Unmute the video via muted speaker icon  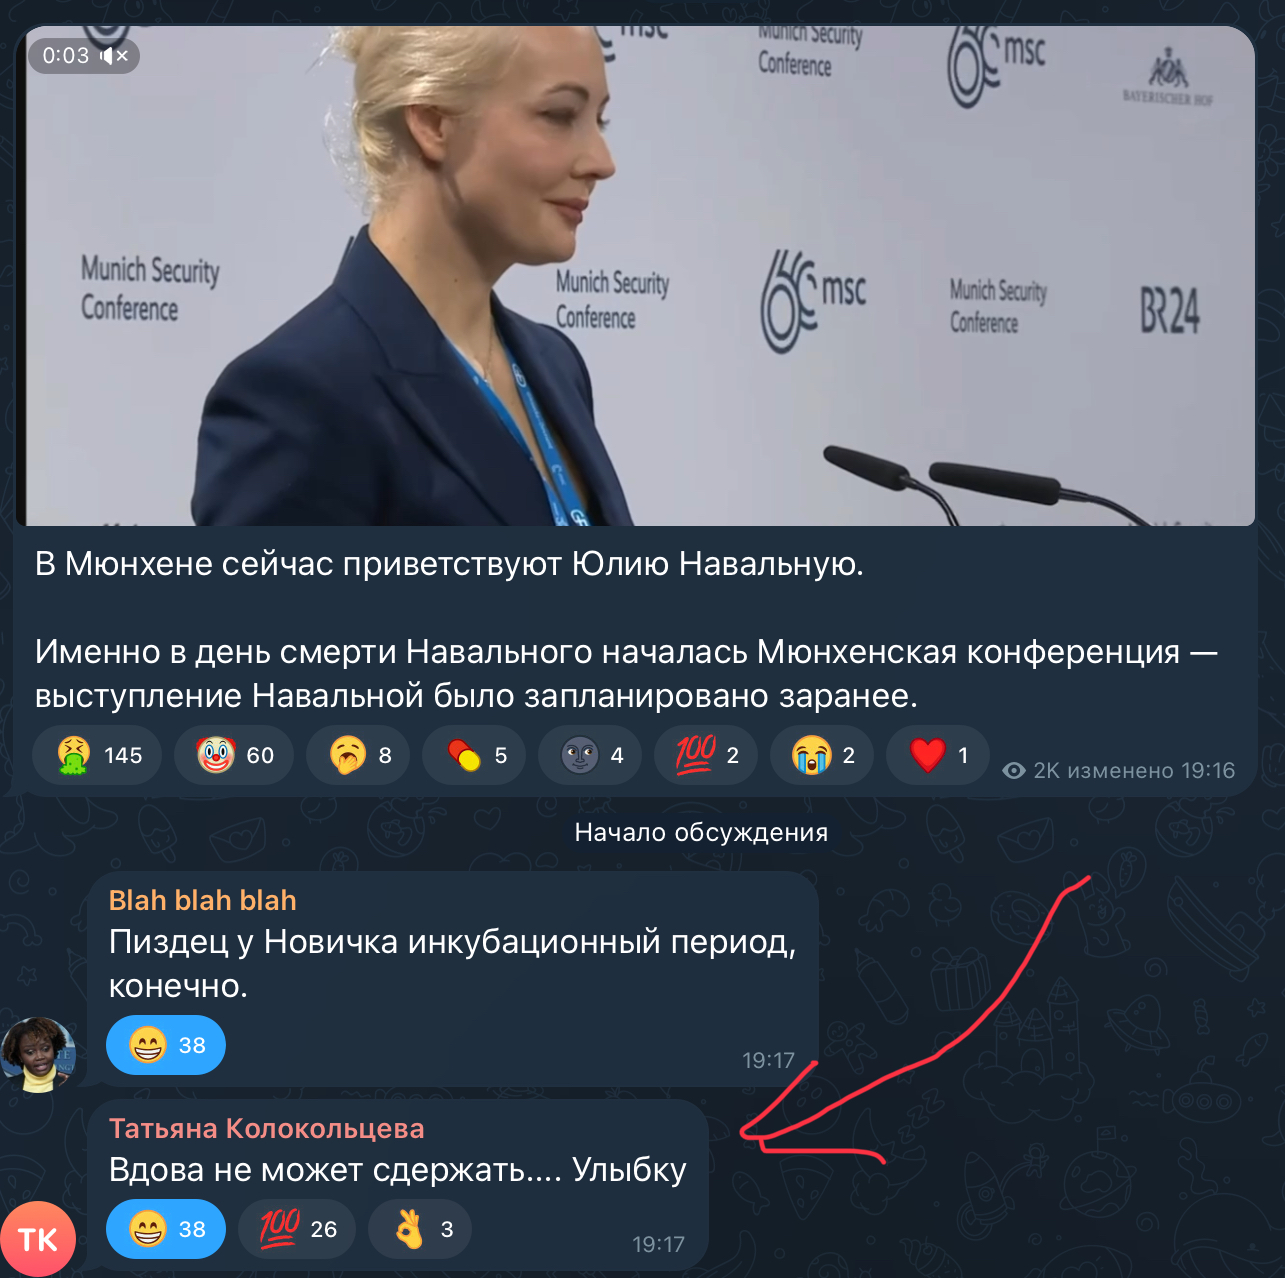(x=114, y=56)
